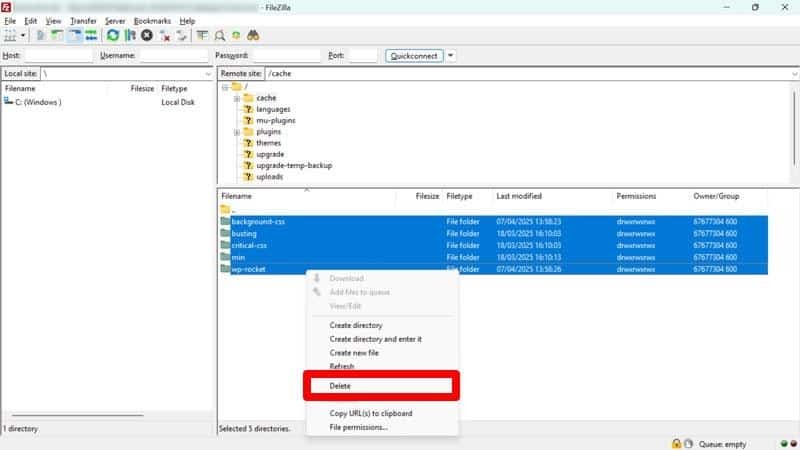Sort remote list by Permissions column
This screenshot has width=800, height=450.
pos(651,196)
